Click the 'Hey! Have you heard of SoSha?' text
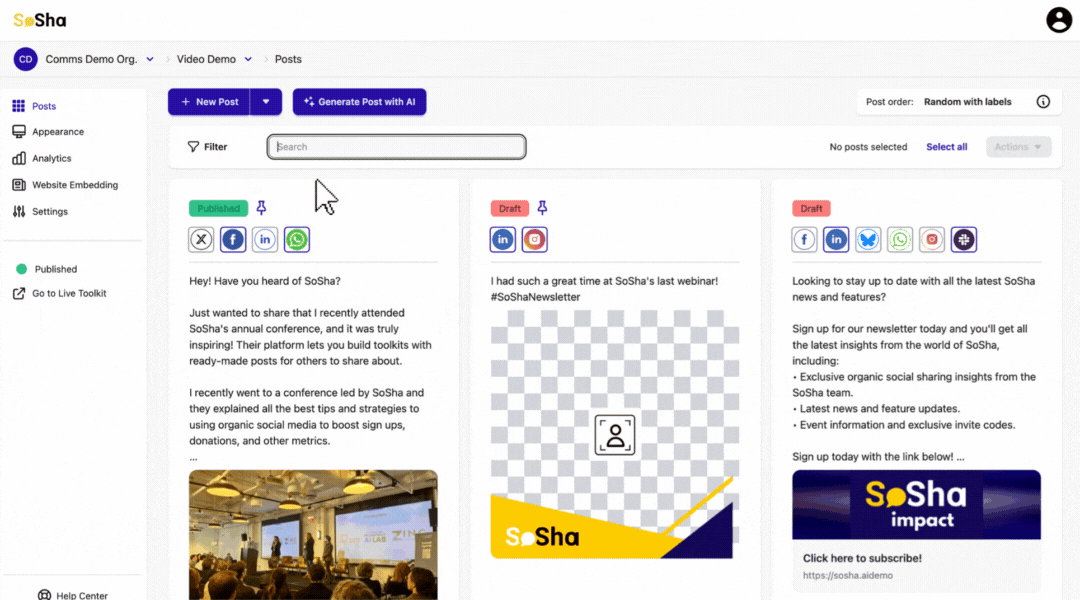The width and height of the screenshot is (1080, 600). tap(264, 281)
